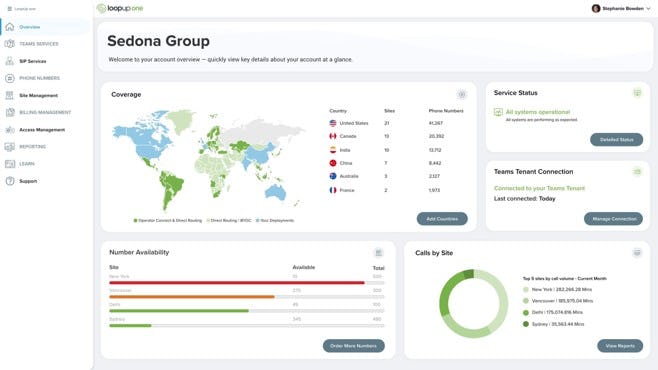This screenshot has height=370, width=658.
Task: Open Site Management in the sidebar
Action: pyautogui.click(x=38, y=96)
